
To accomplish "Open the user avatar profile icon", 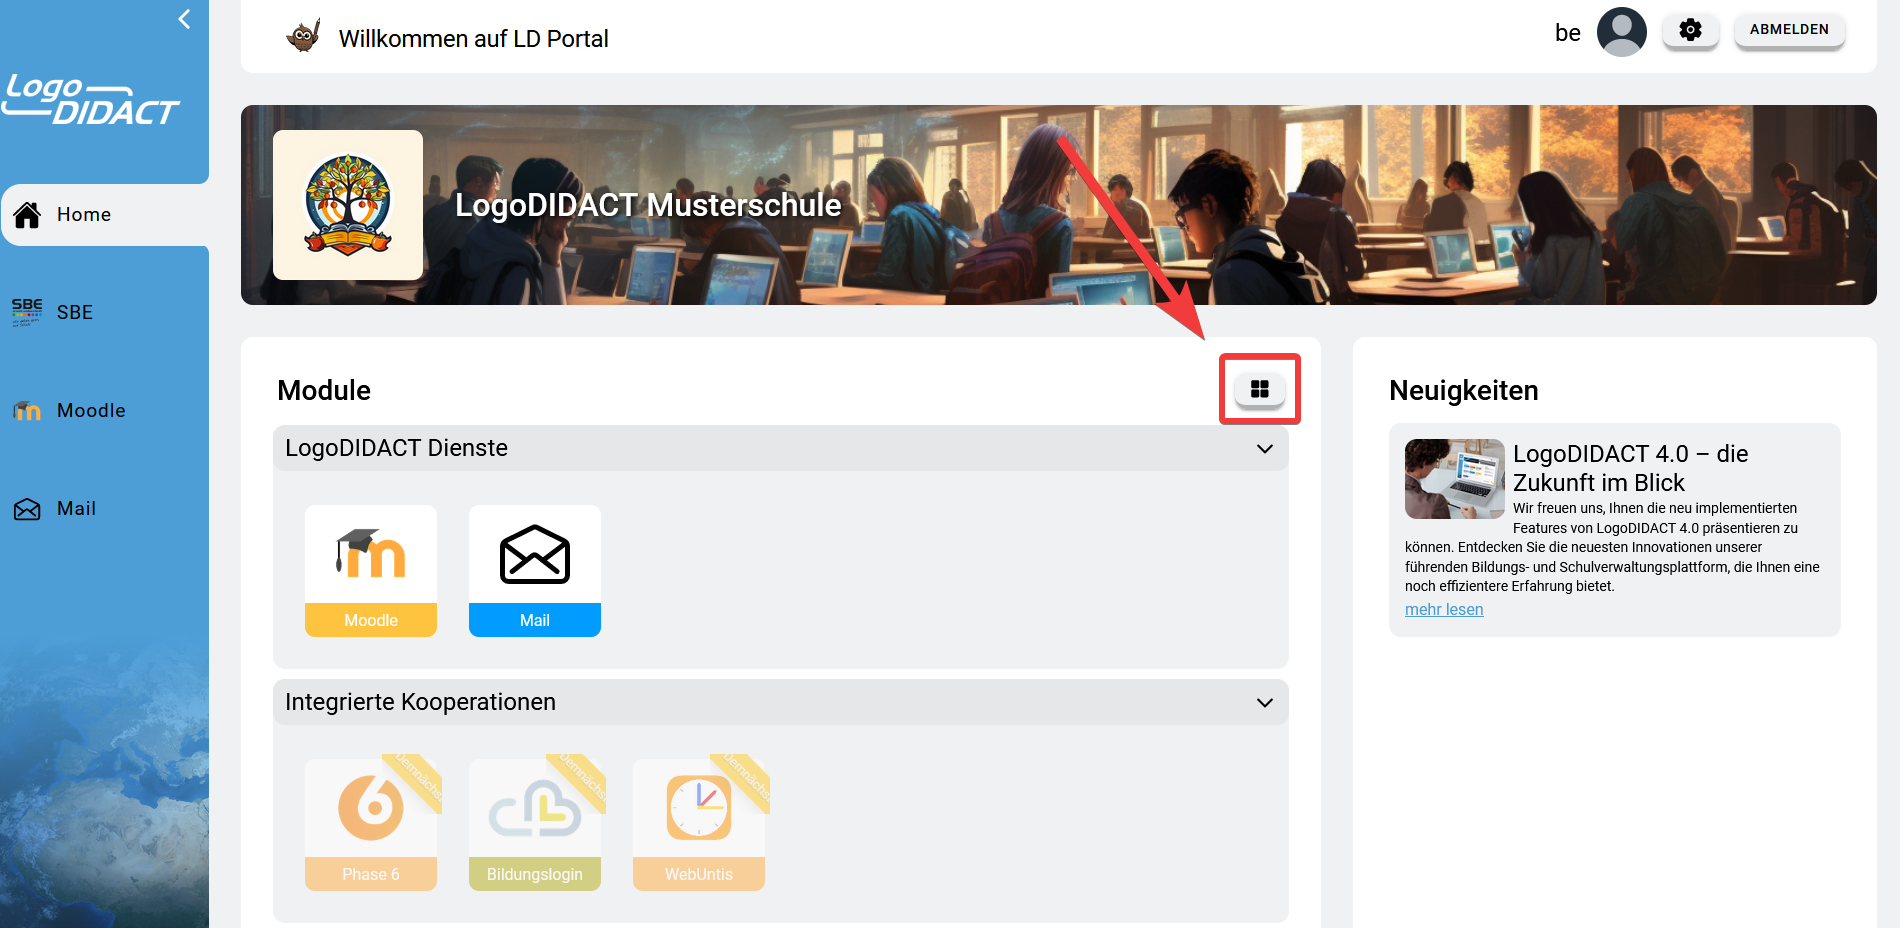I will pos(1621,32).
